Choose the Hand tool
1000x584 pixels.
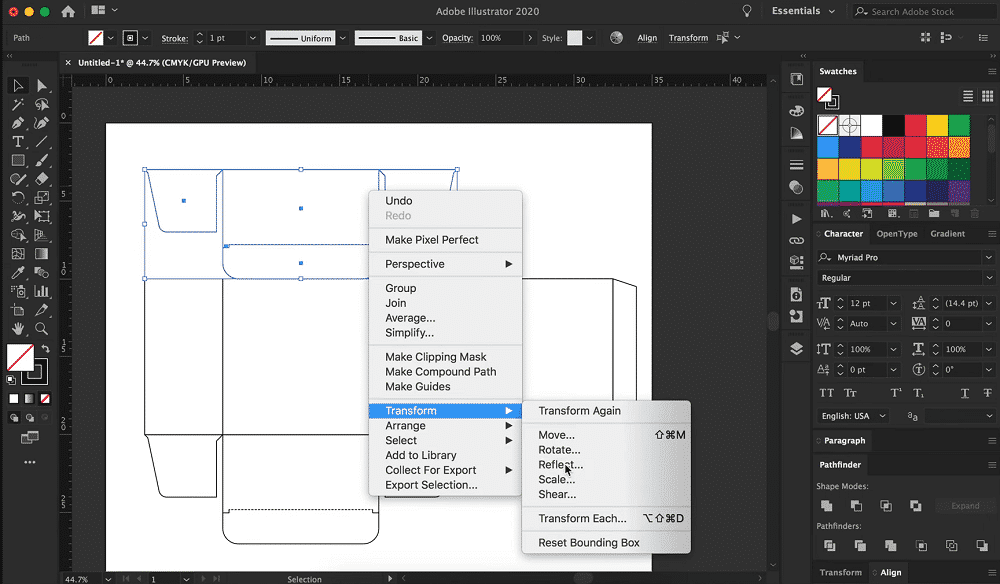[18, 328]
